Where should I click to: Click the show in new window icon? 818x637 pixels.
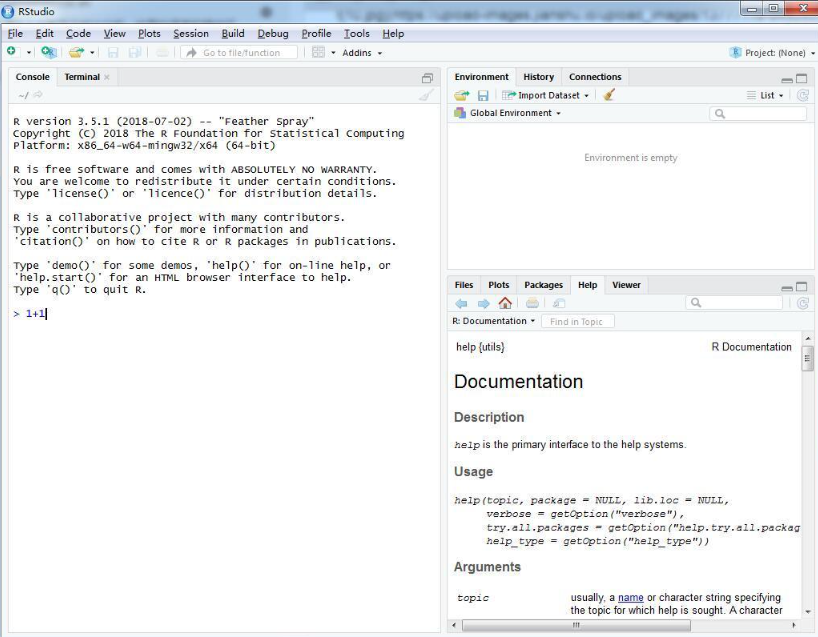click(559, 303)
